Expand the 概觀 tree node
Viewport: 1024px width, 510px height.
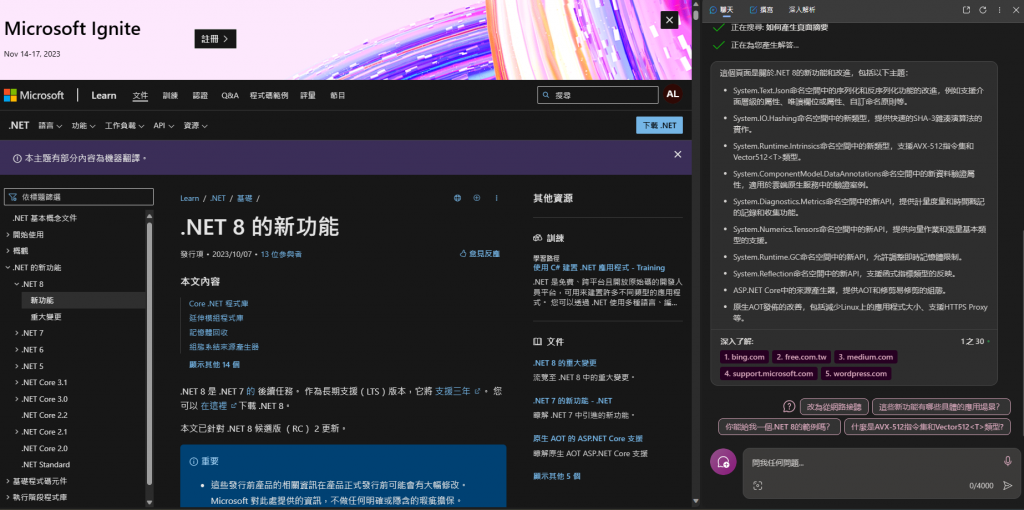click(x=8, y=251)
